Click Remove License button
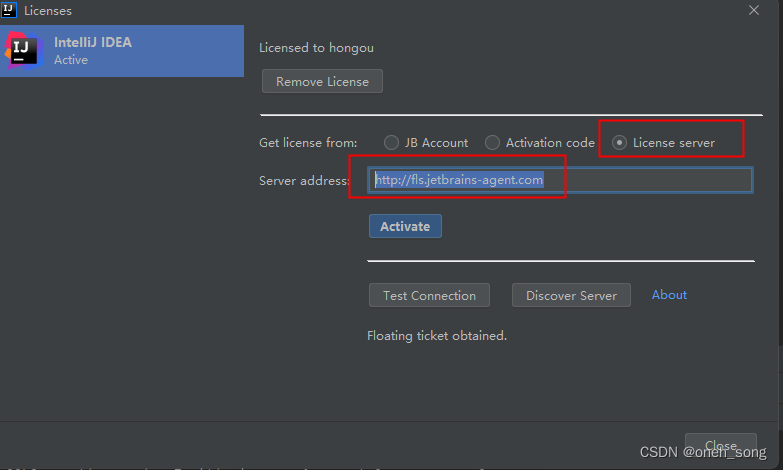This screenshot has width=783, height=470. coord(322,81)
